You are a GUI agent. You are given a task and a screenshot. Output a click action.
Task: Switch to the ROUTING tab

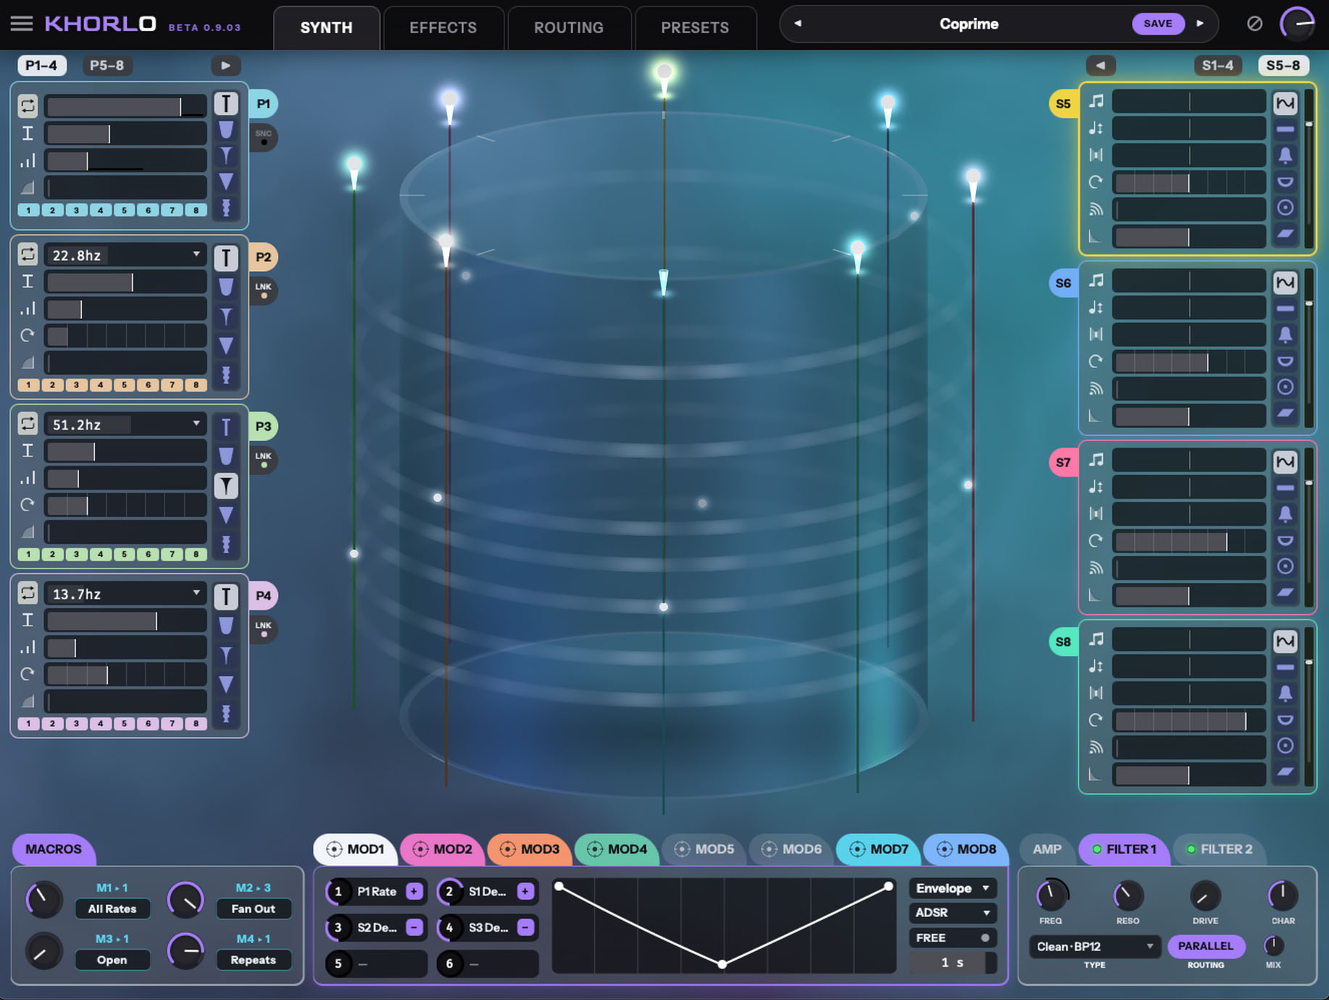[x=569, y=28]
